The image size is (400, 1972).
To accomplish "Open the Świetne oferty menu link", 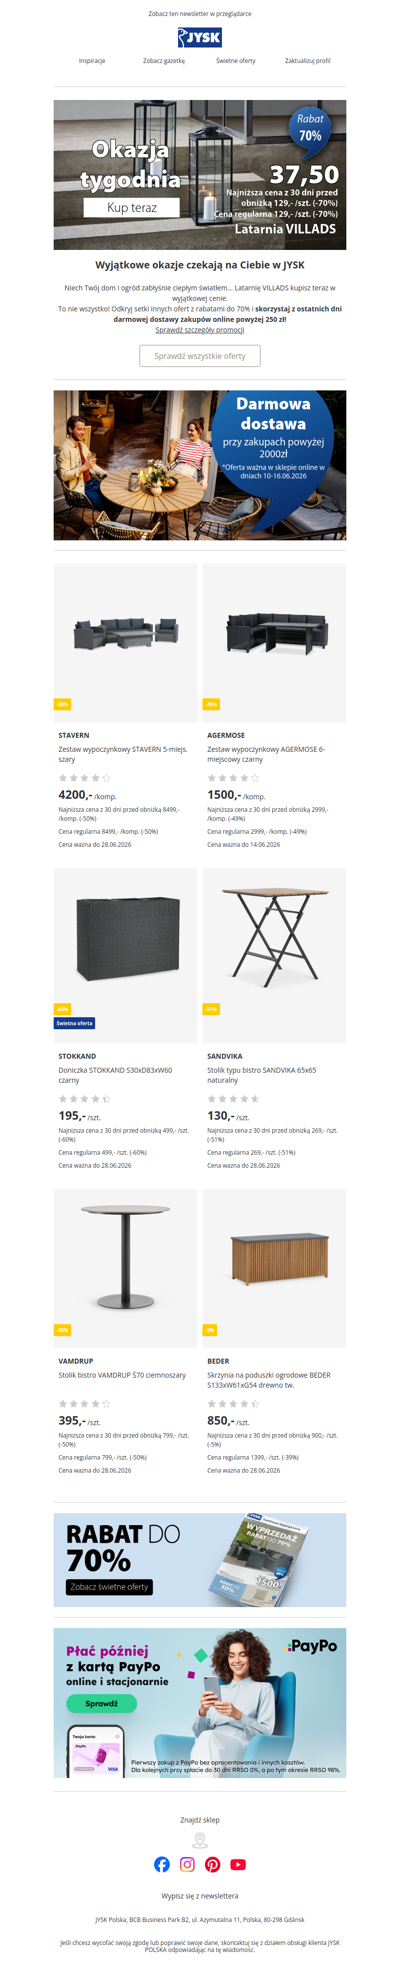I will click(x=235, y=61).
